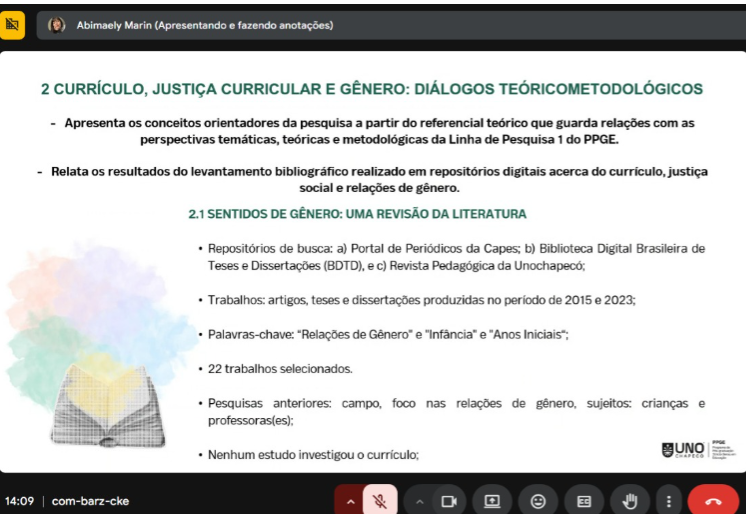Click the 14:09 clock in bottom bar

click(x=19, y=501)
